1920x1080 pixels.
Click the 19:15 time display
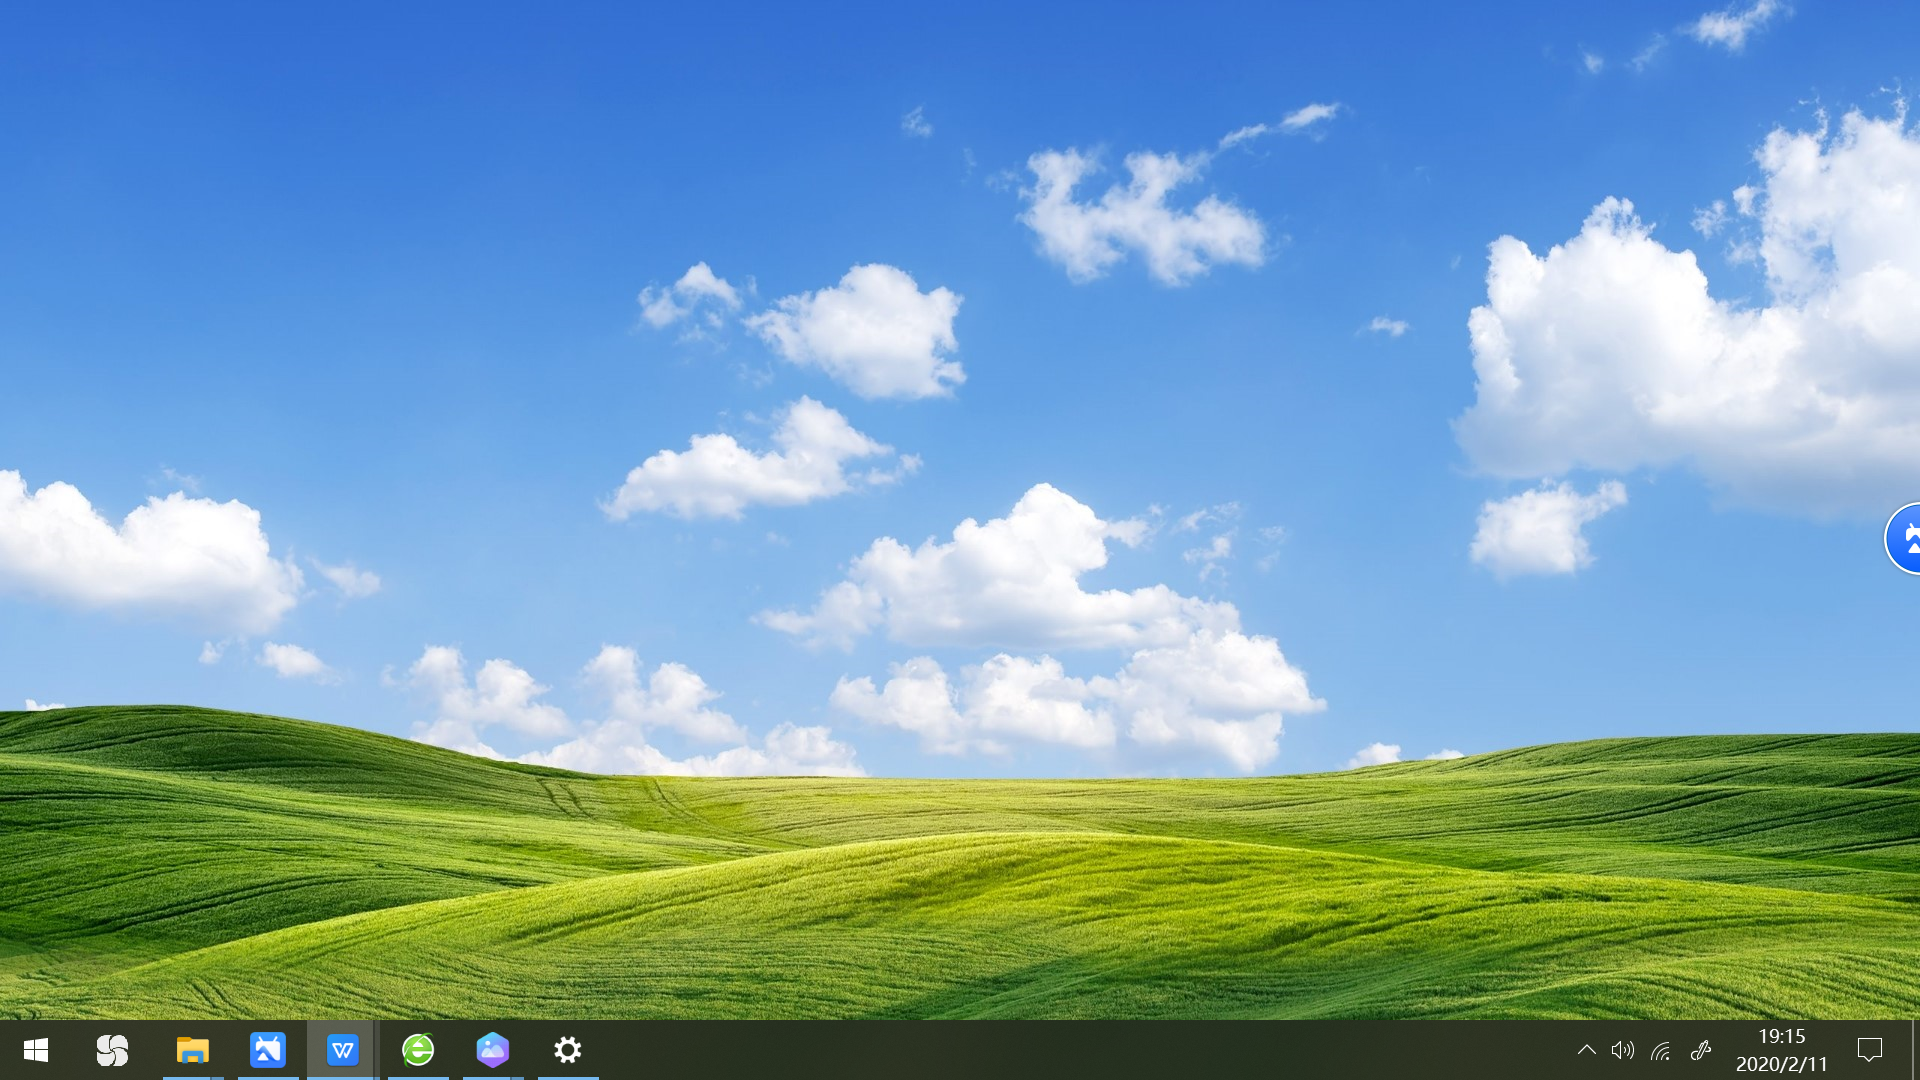point(1781,1036)
